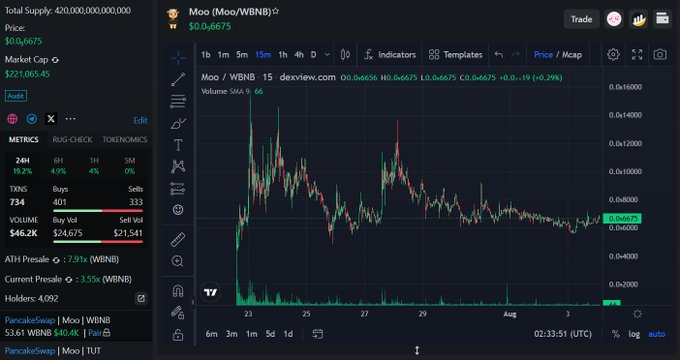This screenshot has width=680, height=360.
Task: Switch to the RUG-CHECK tab
Action: (x=72, y=140)
